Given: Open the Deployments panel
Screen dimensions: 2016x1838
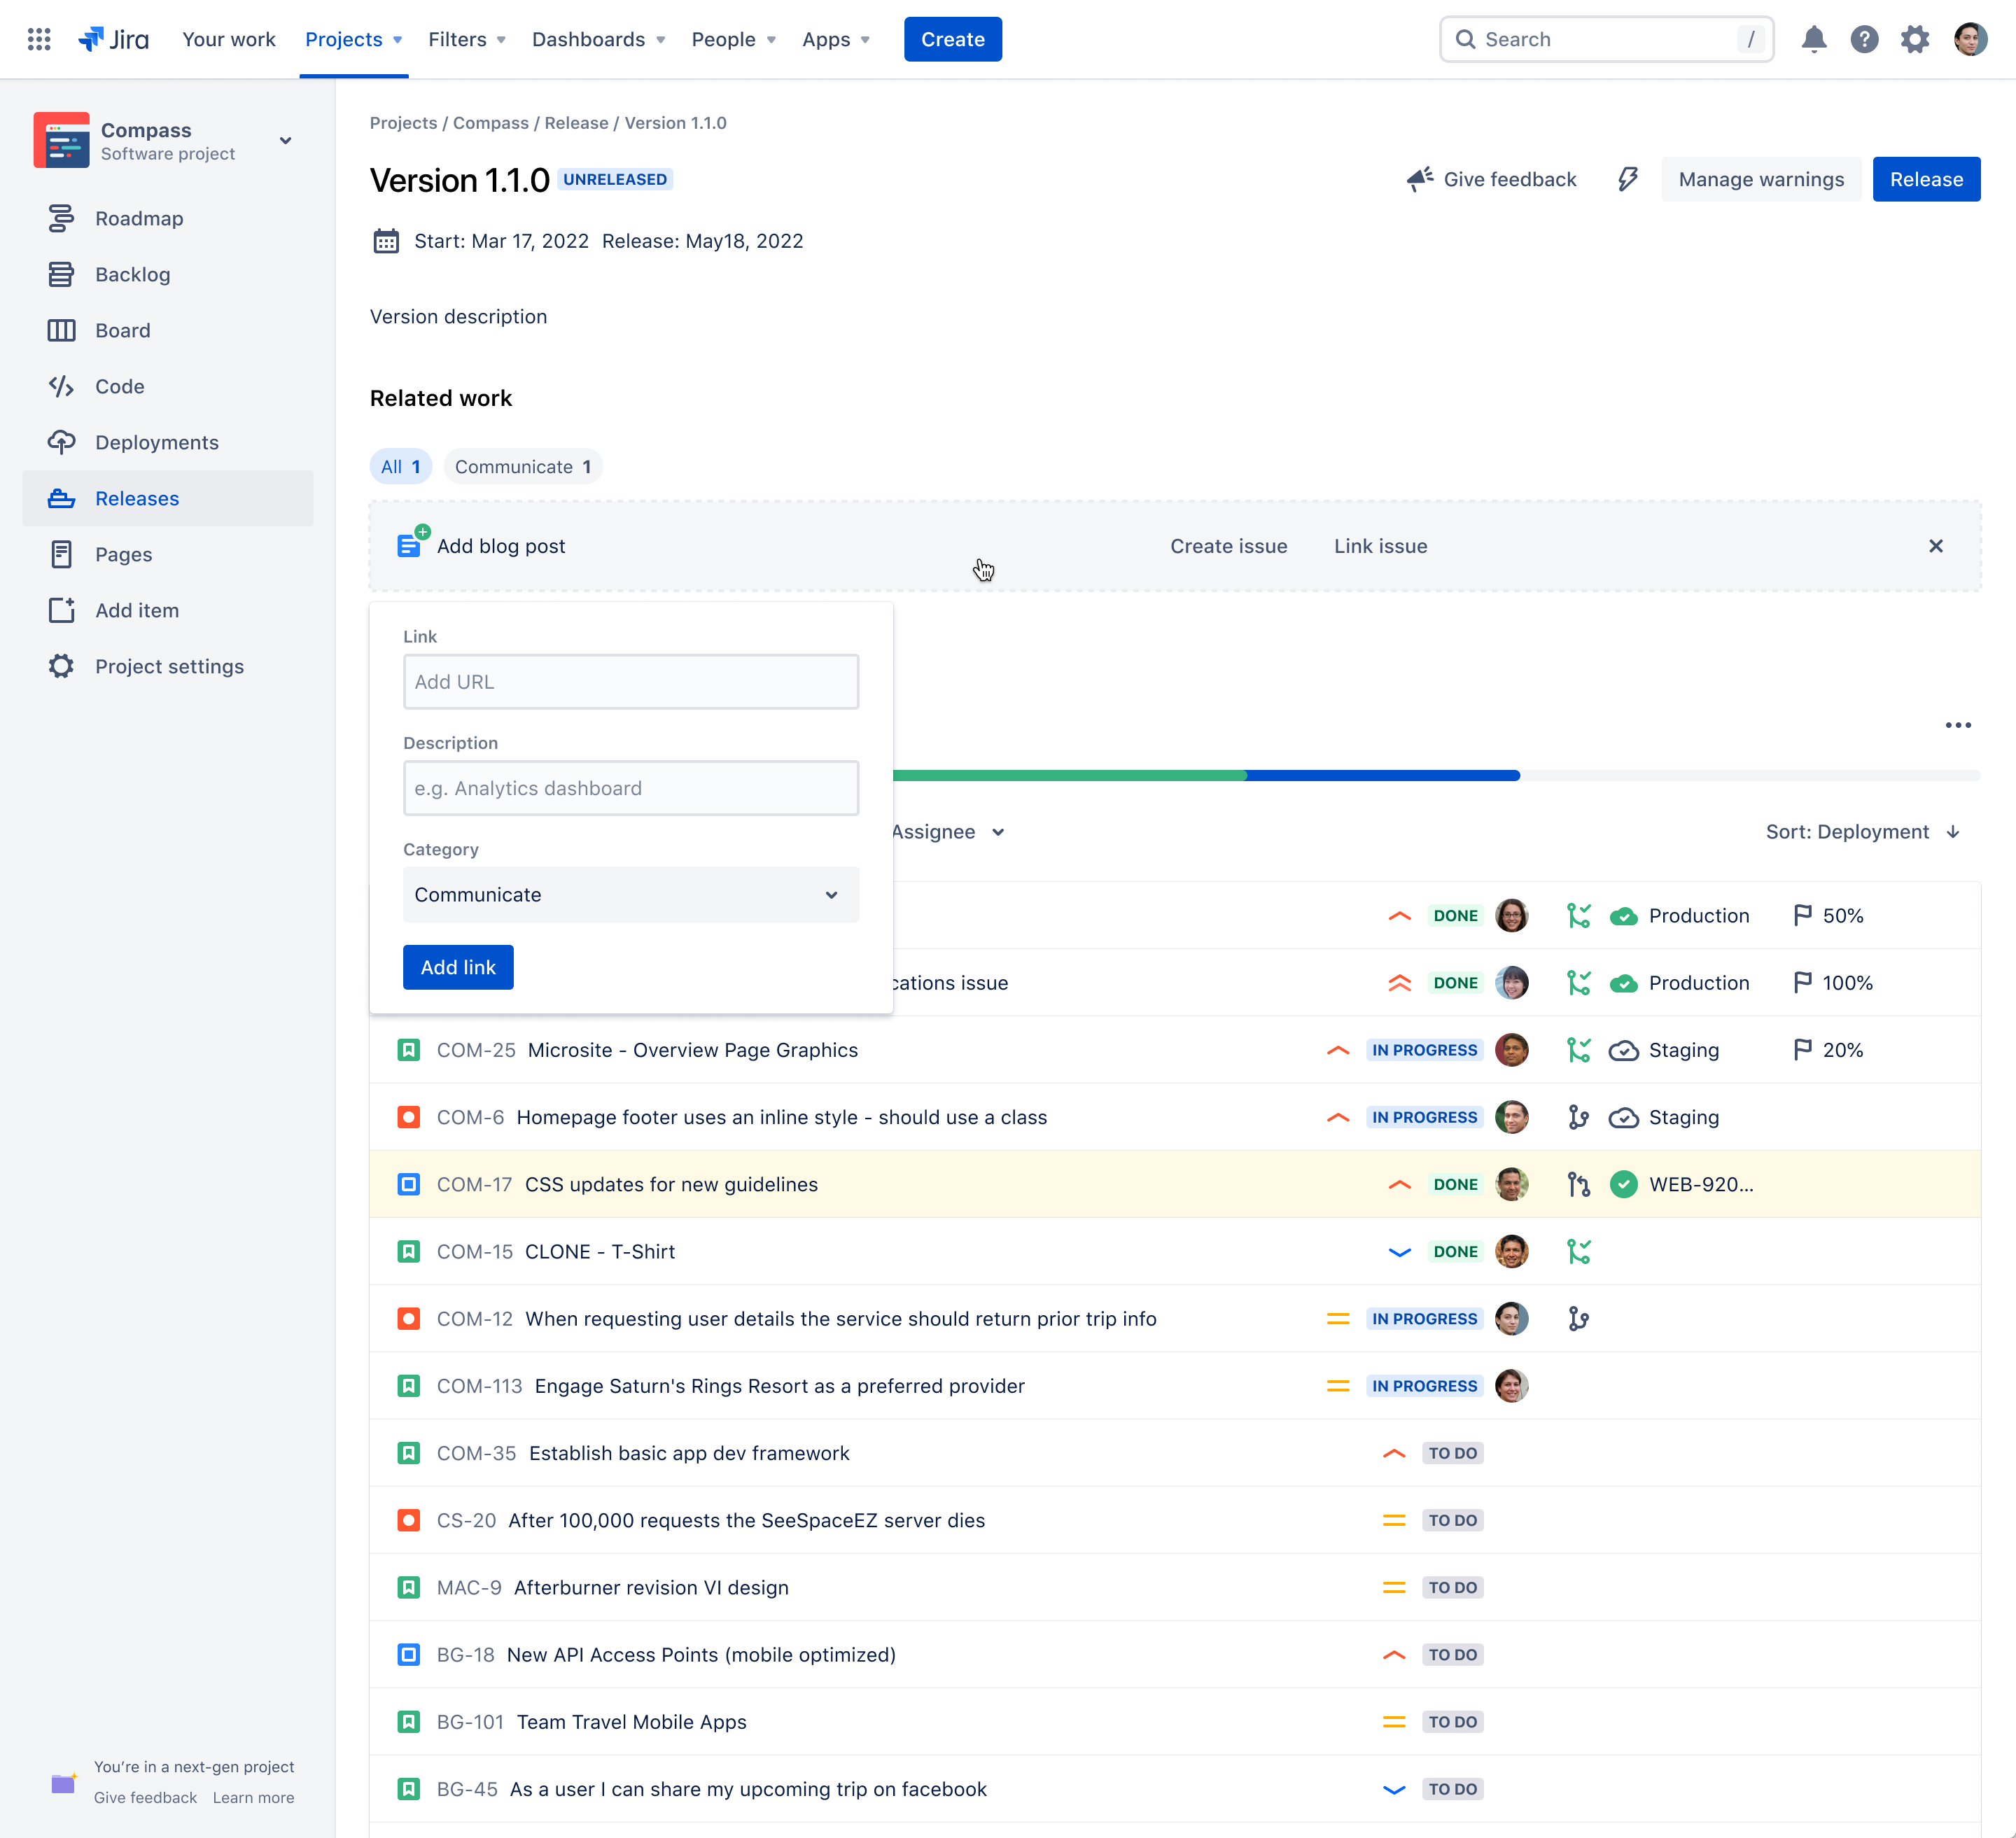Looking at the screenshot, I should click(157, 442).
